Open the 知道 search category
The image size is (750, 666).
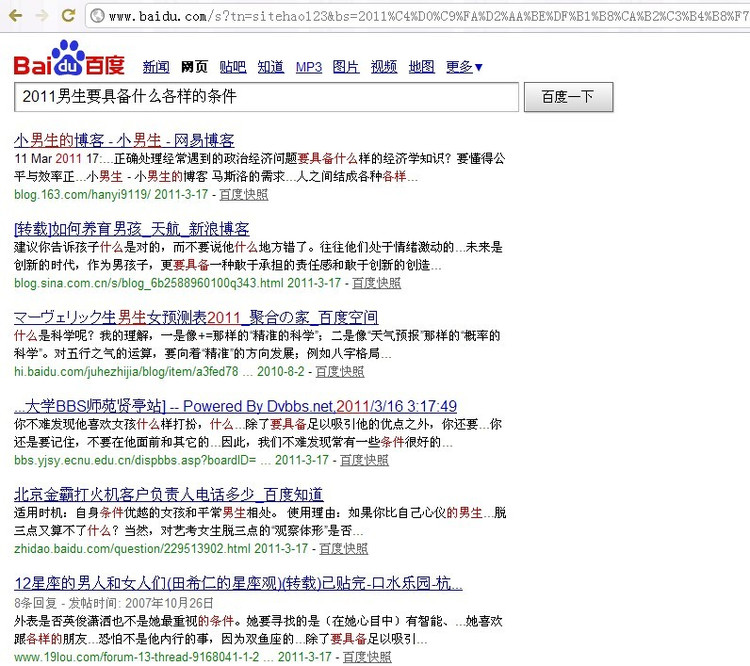[271, 67]
